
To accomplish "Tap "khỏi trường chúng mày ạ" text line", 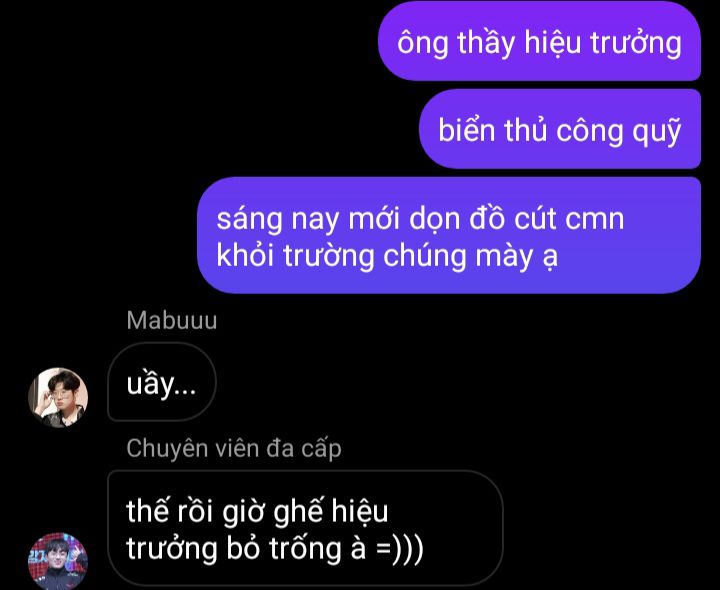I will pyautogui.click(x=387, y=256).
